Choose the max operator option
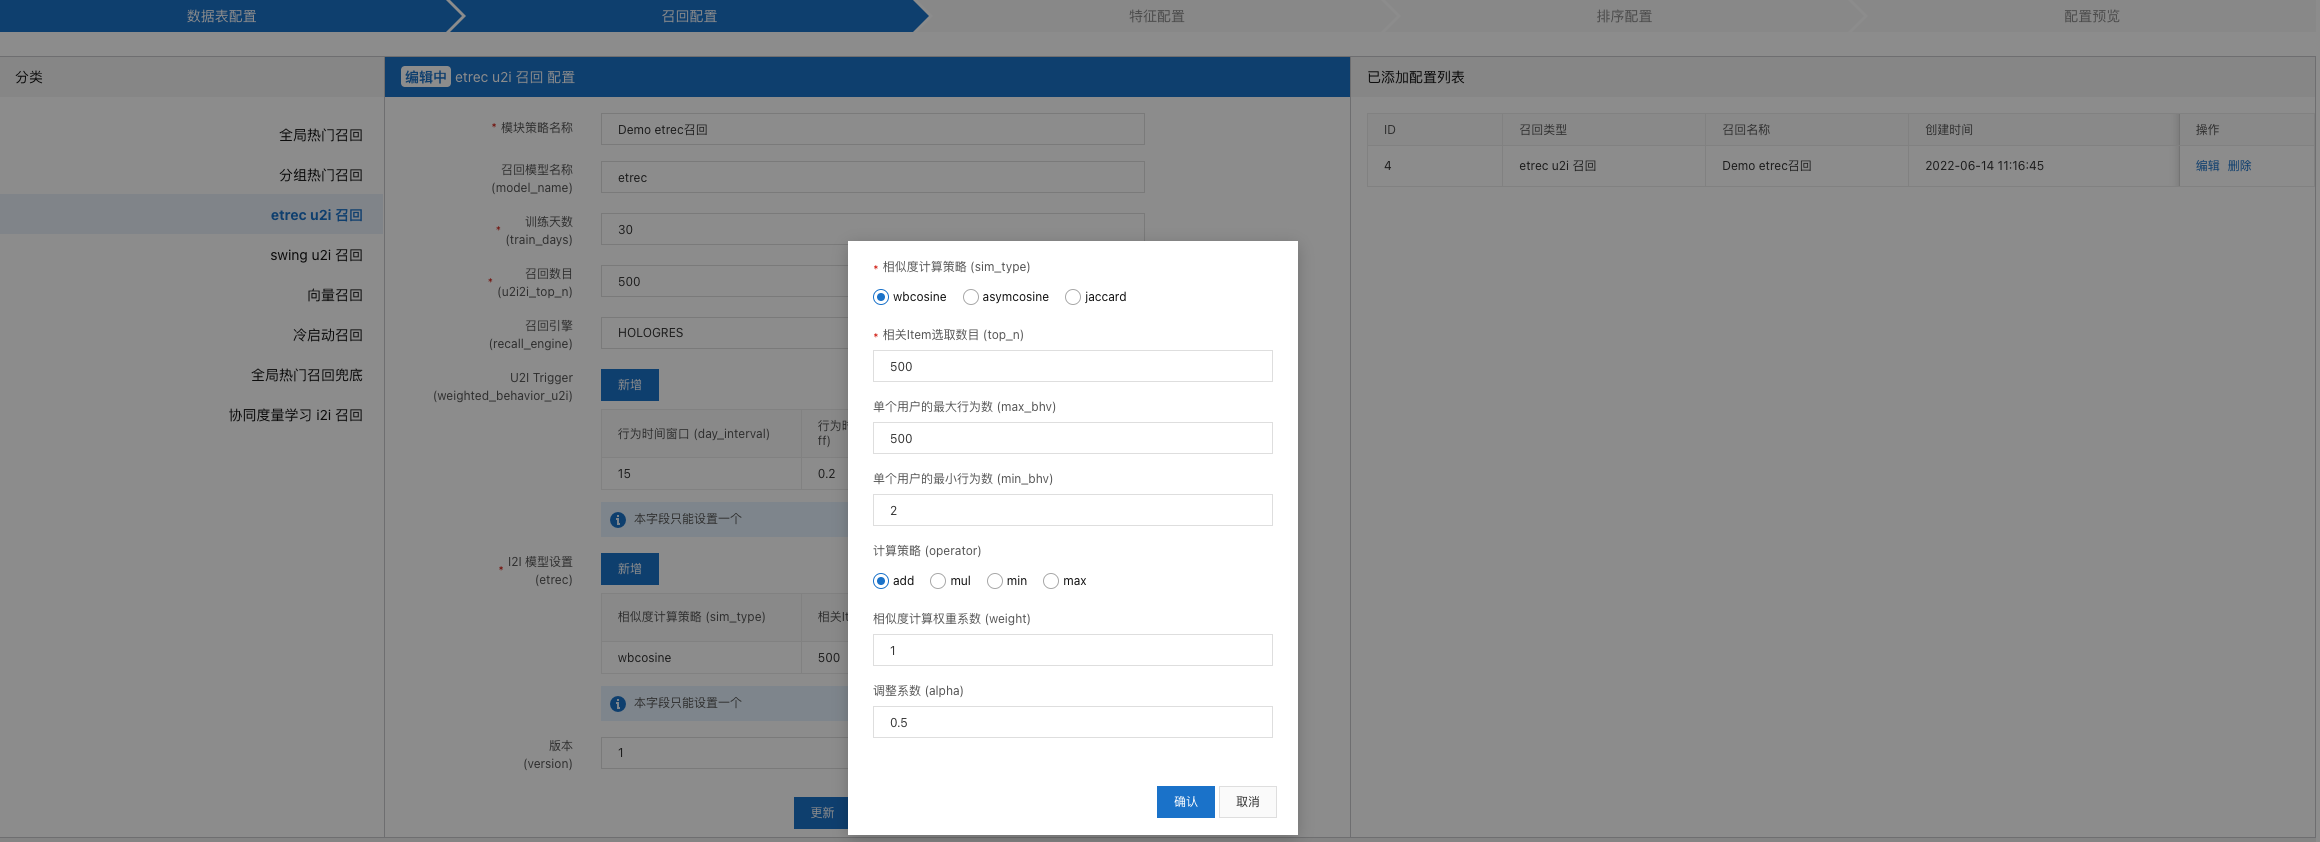2320x842 pixels. click(x=1051, y=581)
